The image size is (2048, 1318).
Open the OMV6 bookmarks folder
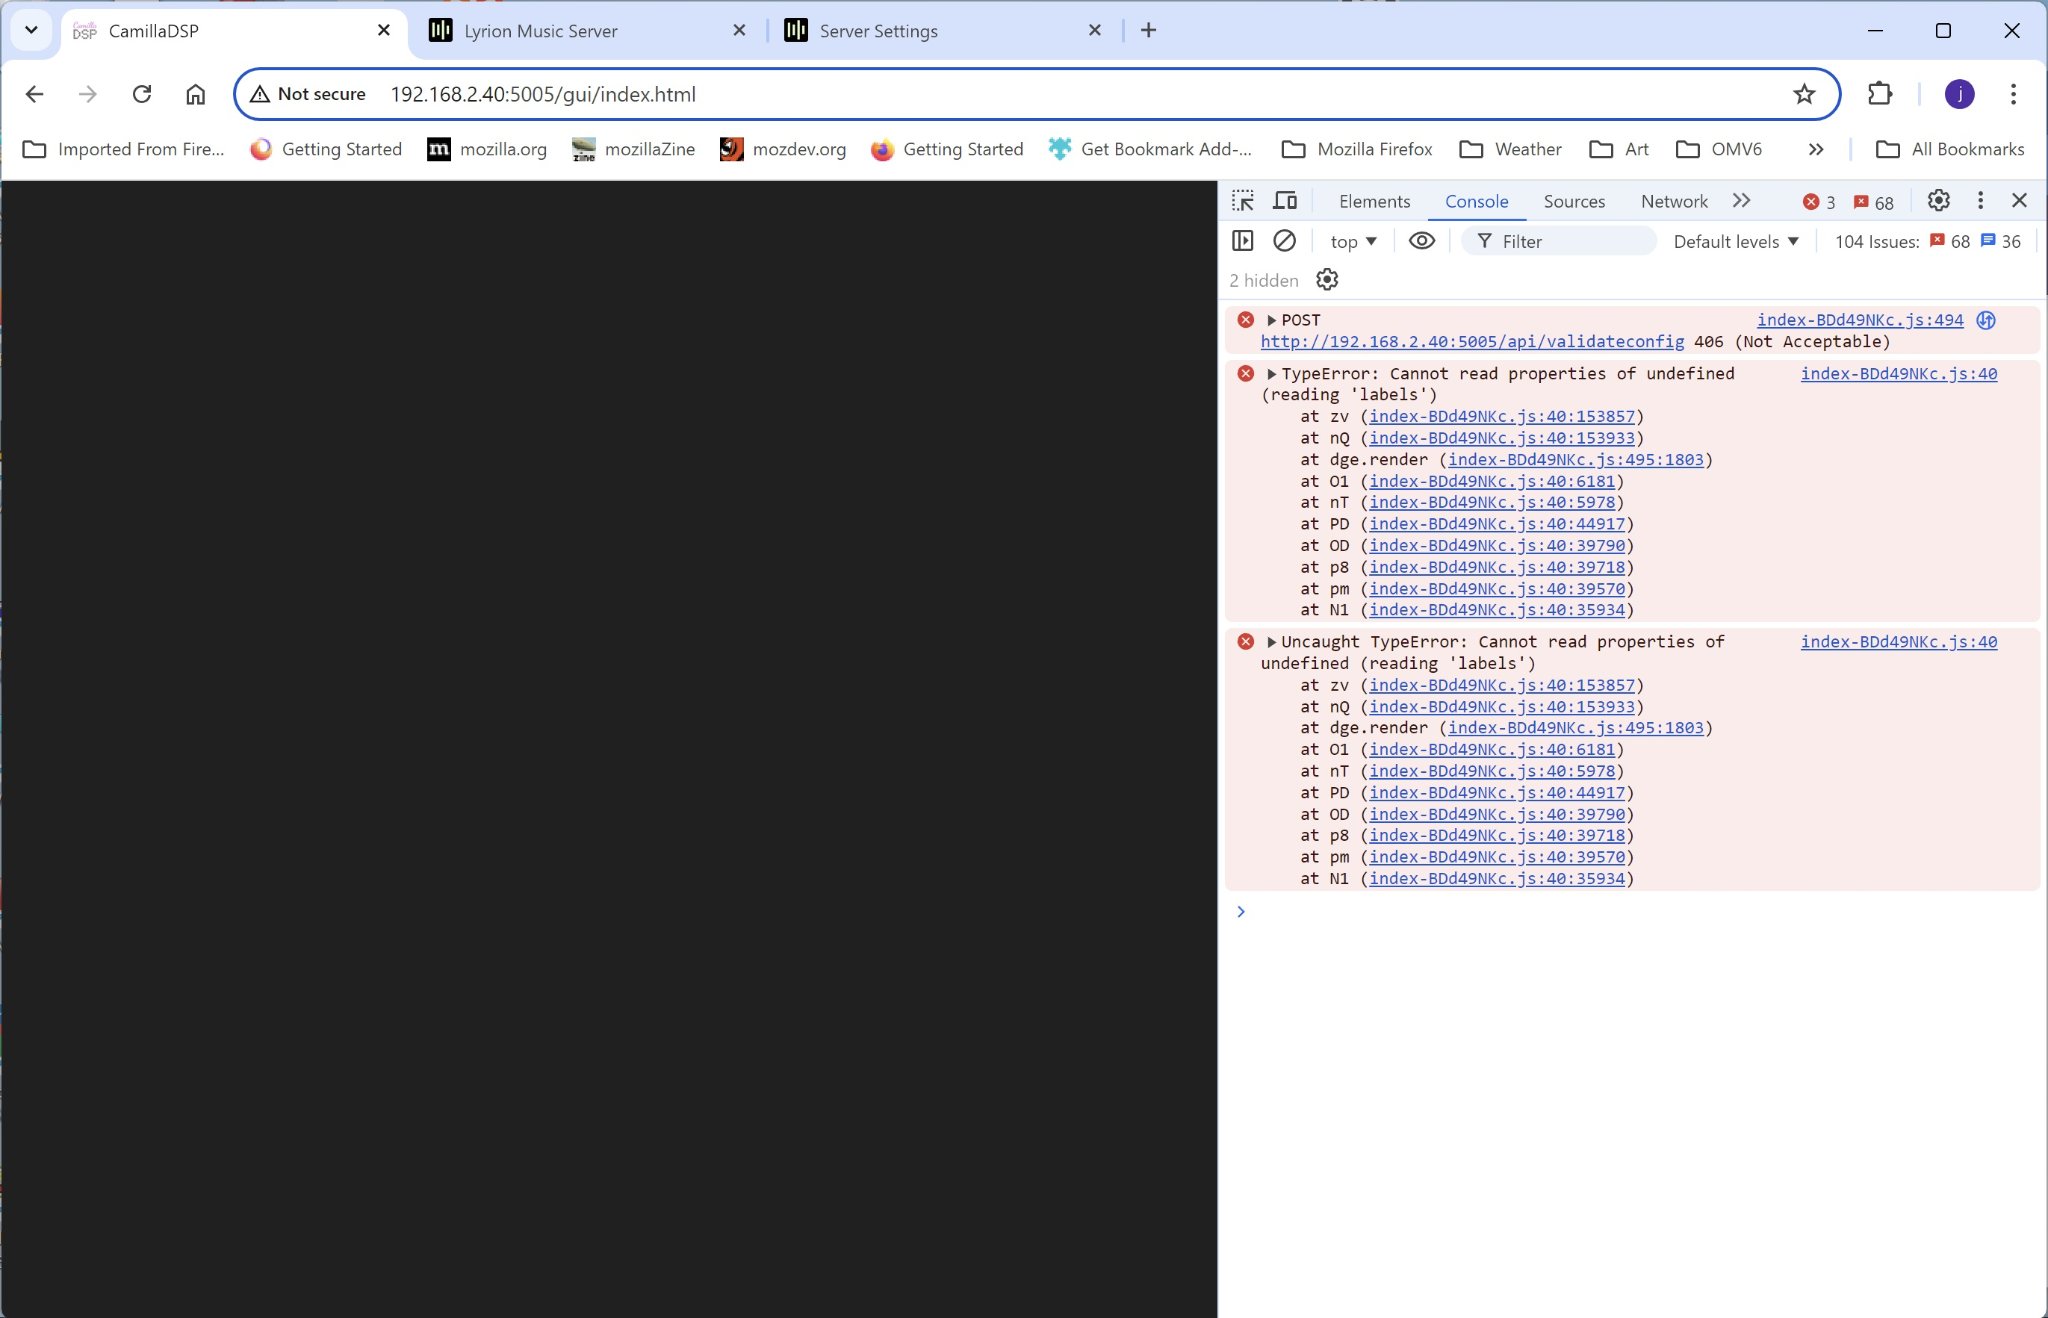click(x=1720, y=149)
